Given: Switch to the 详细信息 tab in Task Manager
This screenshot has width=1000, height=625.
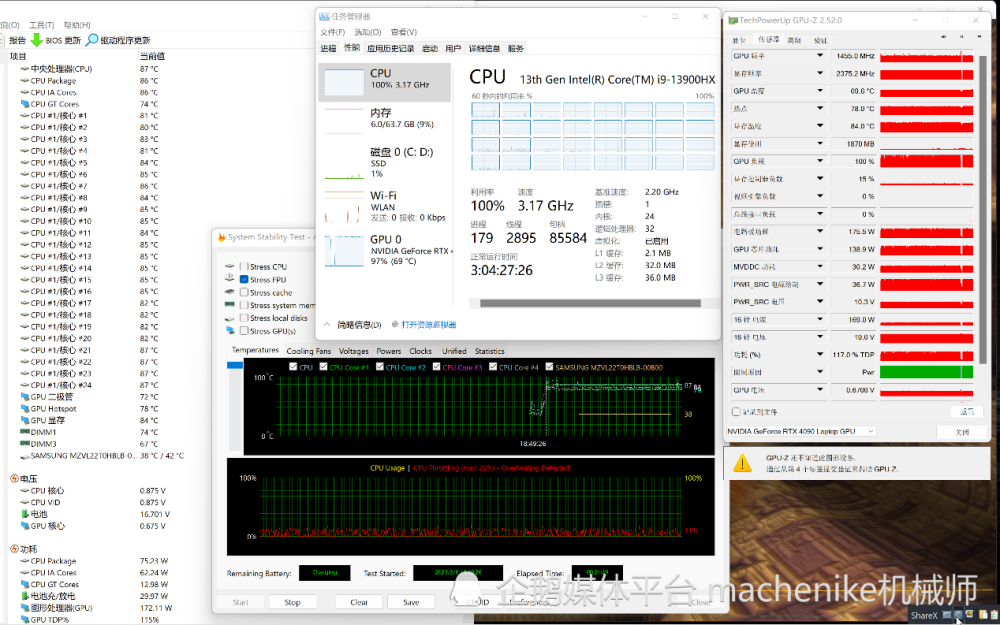Looking at the screenshot, I should (x=484, y=48).
